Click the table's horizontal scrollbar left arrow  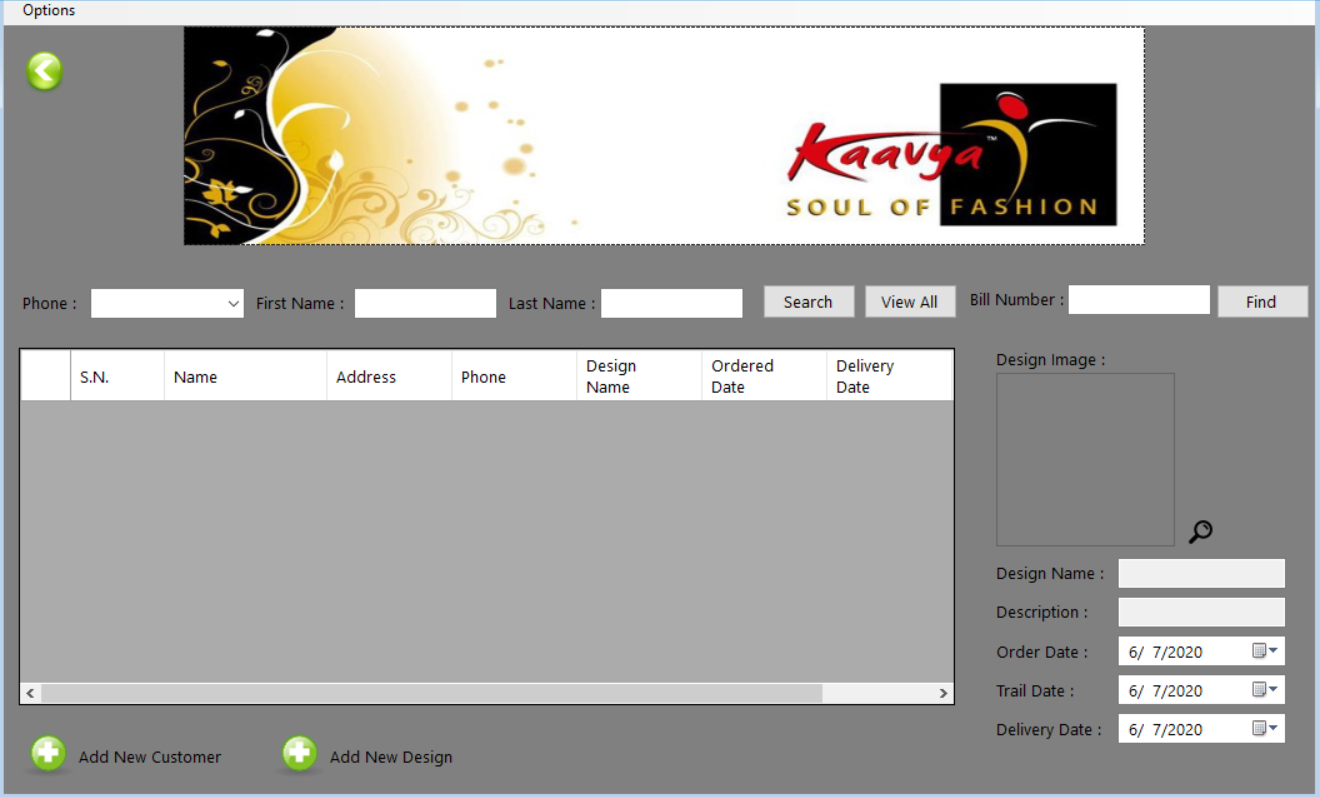31,693
